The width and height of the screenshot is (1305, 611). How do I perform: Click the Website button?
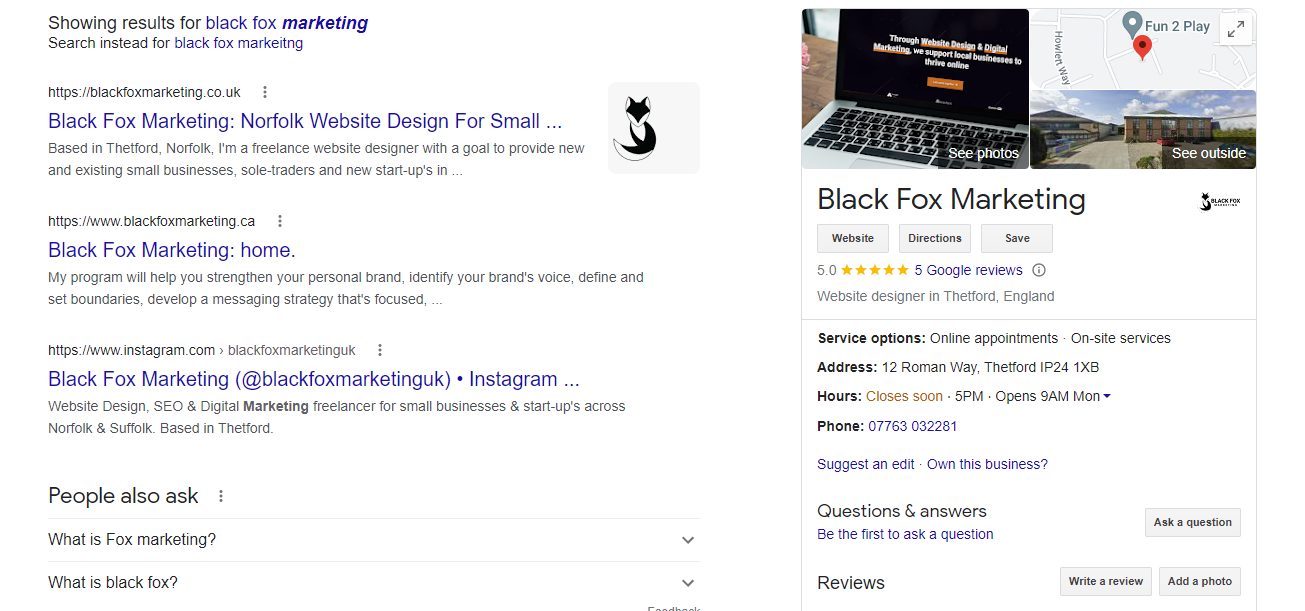click(x=852, y=238)
